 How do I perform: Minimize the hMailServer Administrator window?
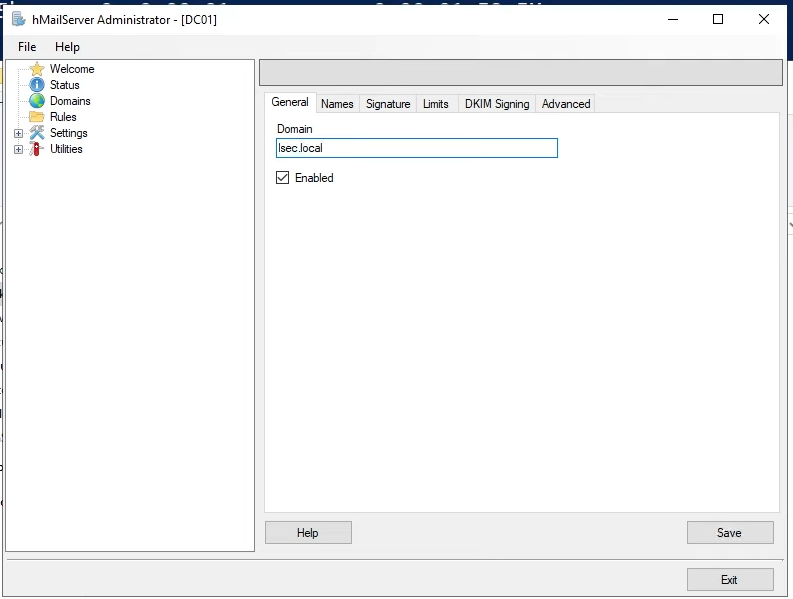(673, 20)
